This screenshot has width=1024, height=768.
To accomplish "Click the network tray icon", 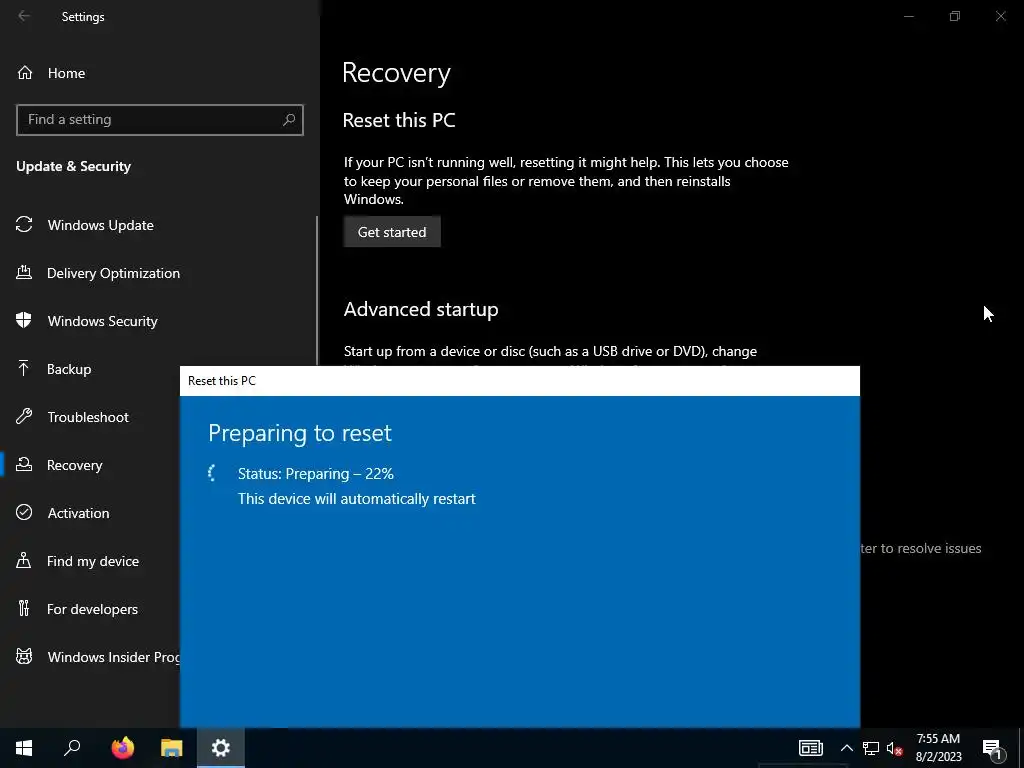I will point(871,748).
